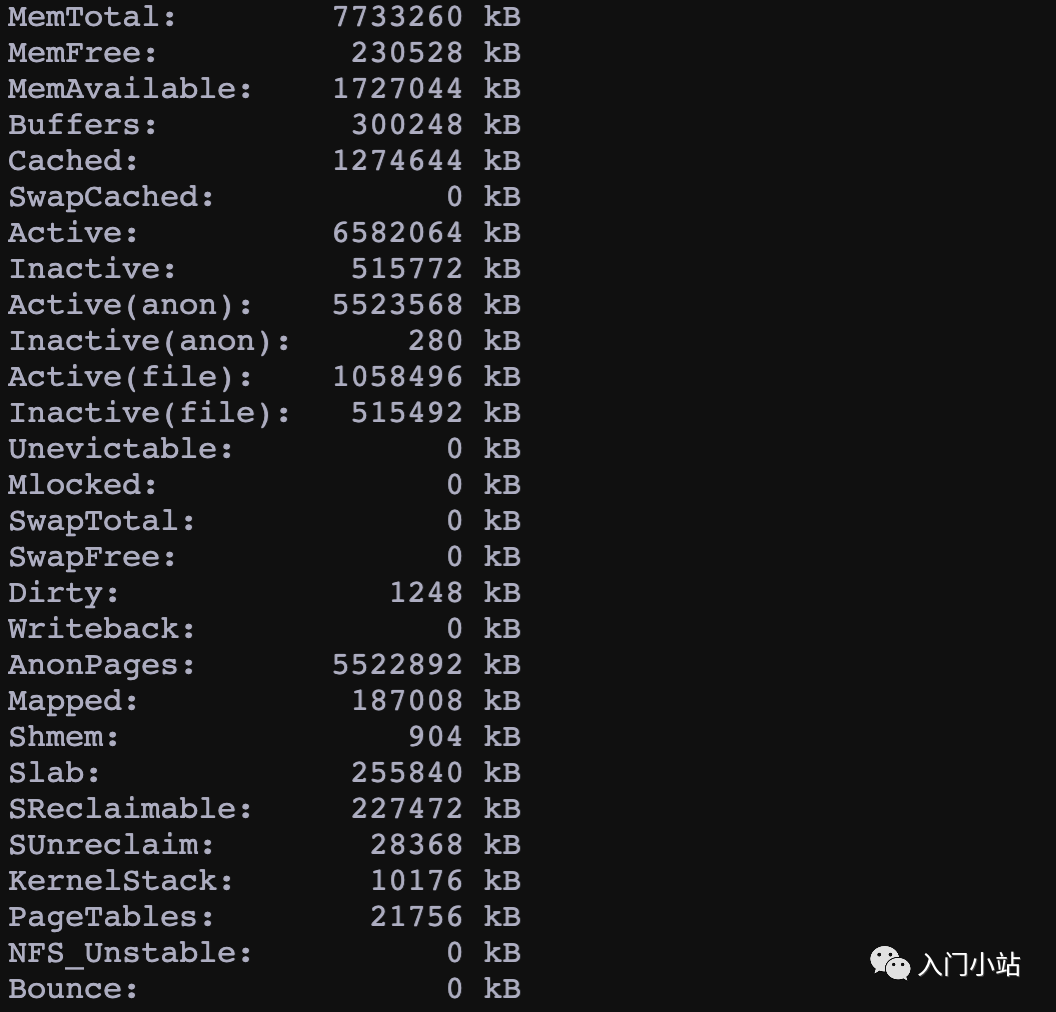Viewport: 1056px width, 1012px height.
Task: Click the AnonPages value 5522892
Action: (398, 665)
